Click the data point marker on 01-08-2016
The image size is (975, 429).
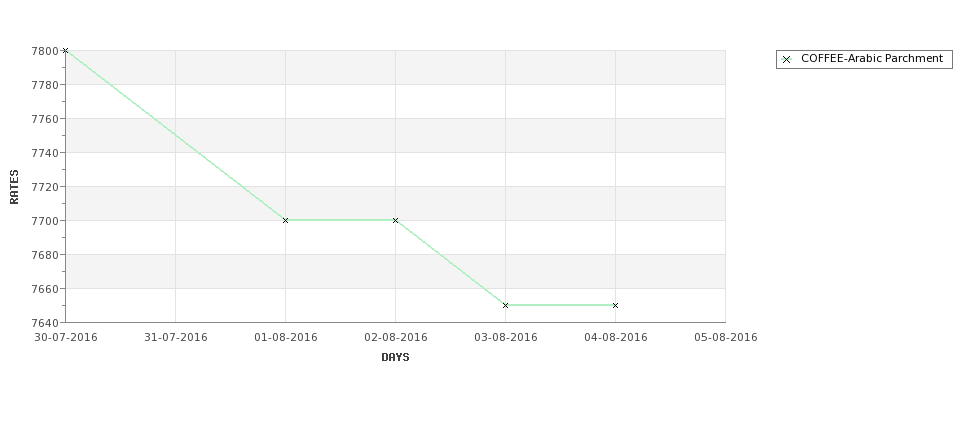285,220
